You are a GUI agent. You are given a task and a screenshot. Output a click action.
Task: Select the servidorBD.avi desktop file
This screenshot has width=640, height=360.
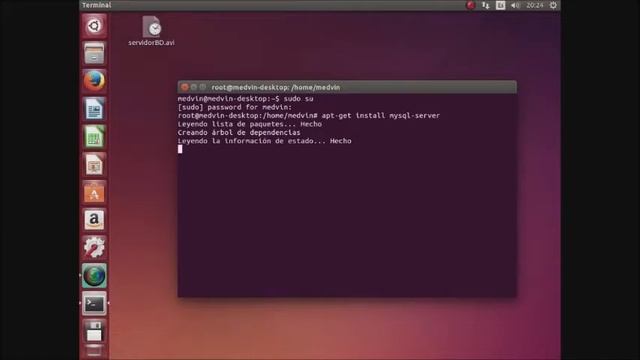point(151,31)
